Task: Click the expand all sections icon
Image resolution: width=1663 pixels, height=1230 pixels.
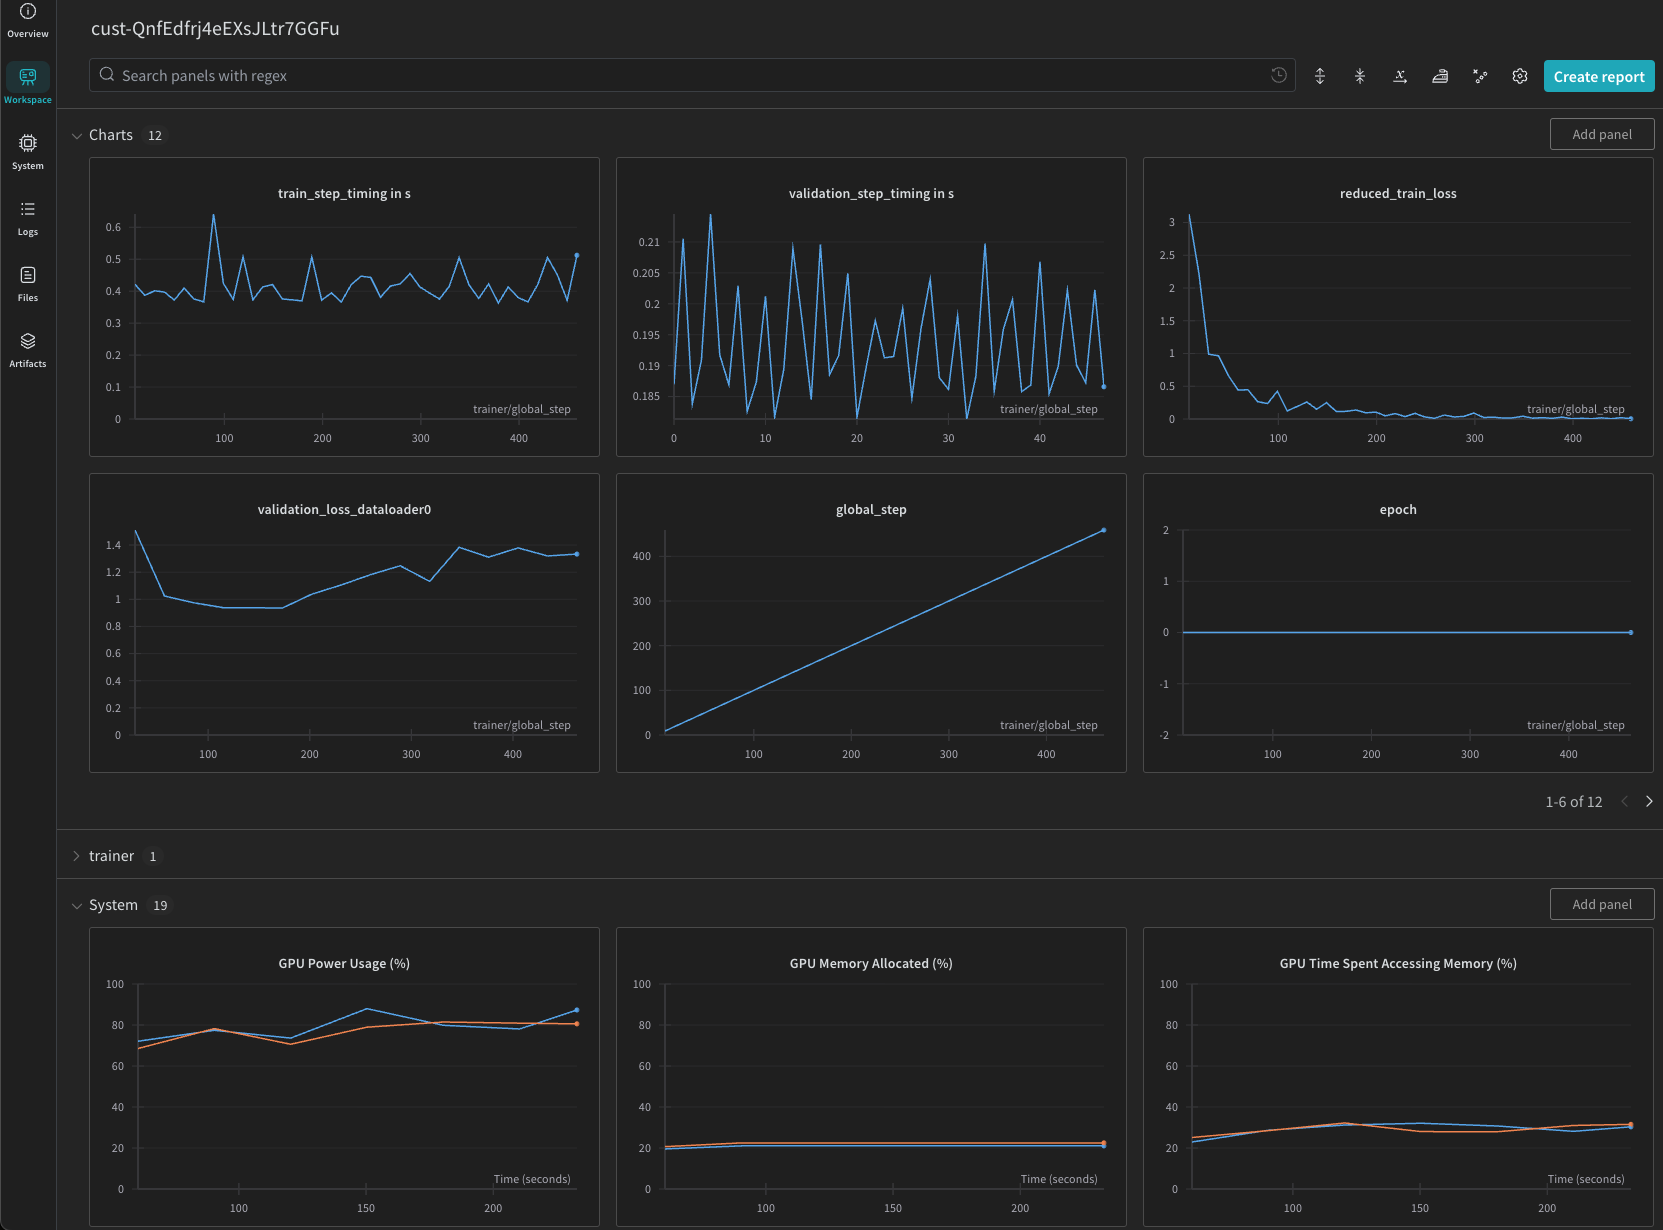Action: point(1320,76)
